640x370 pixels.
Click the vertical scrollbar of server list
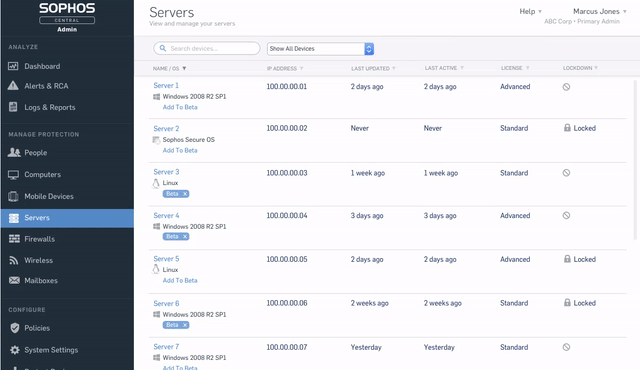coord(635,160)
